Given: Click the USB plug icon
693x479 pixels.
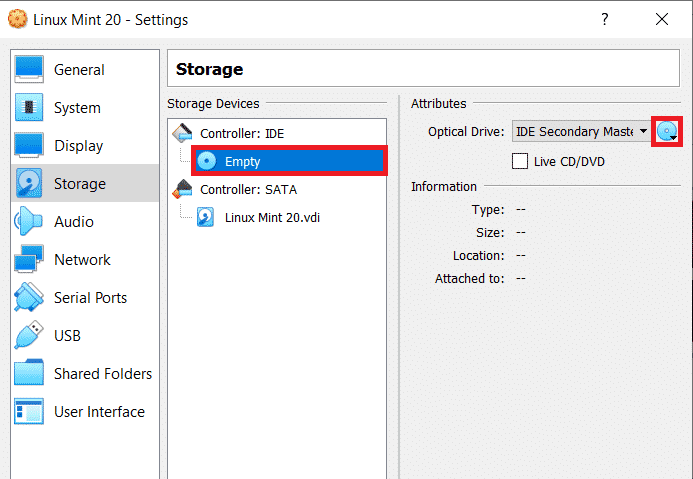Looking at the screenshot, I should [29, 336].
